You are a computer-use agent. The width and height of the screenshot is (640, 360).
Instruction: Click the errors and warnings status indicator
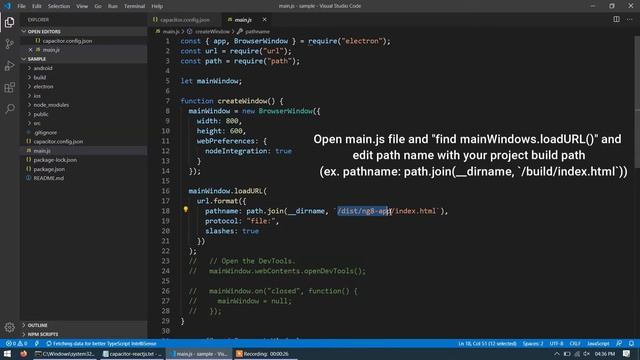[16, 344]
